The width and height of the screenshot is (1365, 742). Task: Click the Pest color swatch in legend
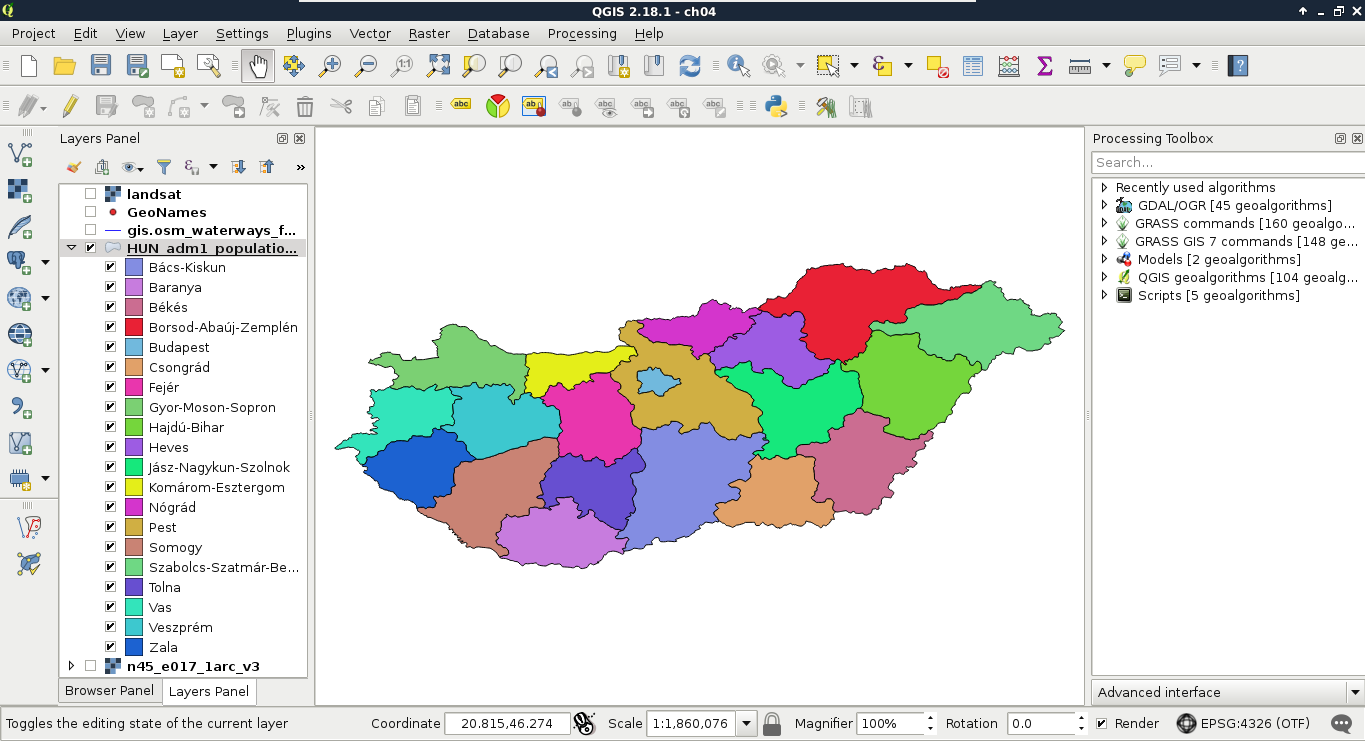tap(134, 527)
